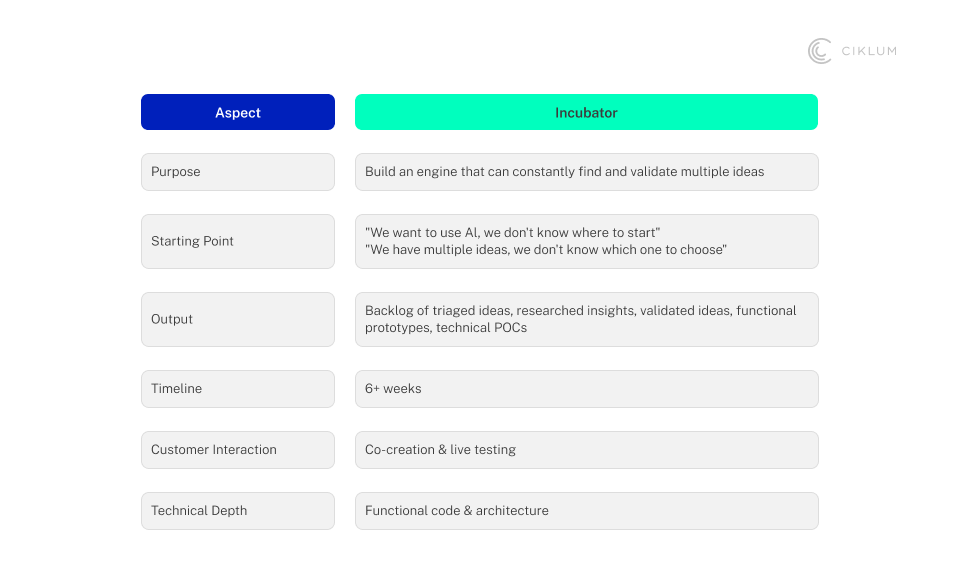Viewport: 960px width, 568px height.
Task: Click the 'We have multiple ideas' quote
Action: 545,250
